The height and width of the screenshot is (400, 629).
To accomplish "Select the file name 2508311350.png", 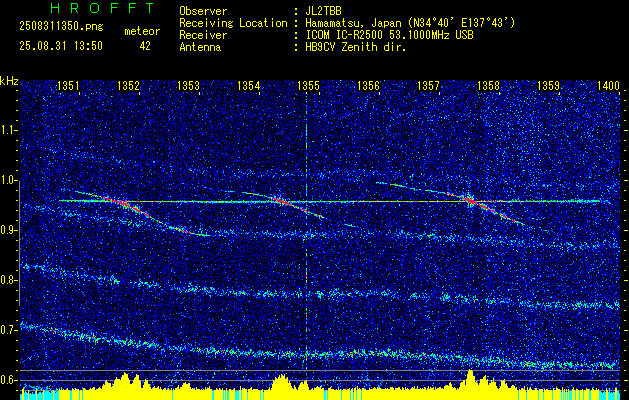I will coord(61,27).
